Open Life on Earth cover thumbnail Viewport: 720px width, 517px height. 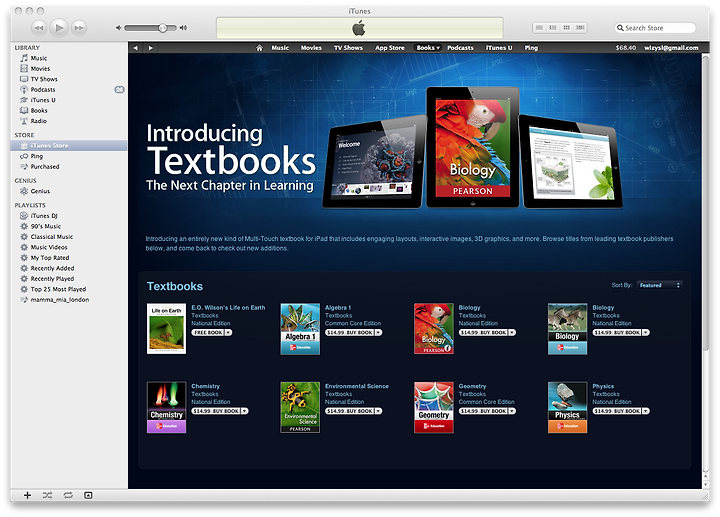tap(166, 328)
